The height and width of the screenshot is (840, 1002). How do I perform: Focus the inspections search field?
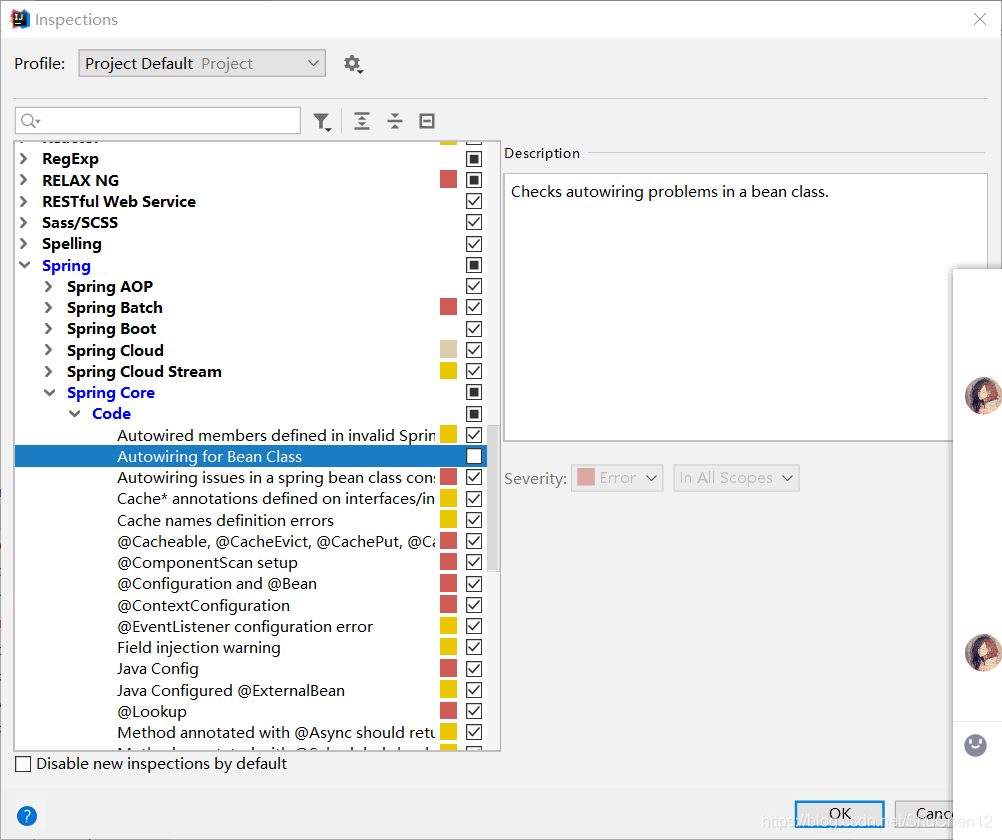[x=158, y=121]
